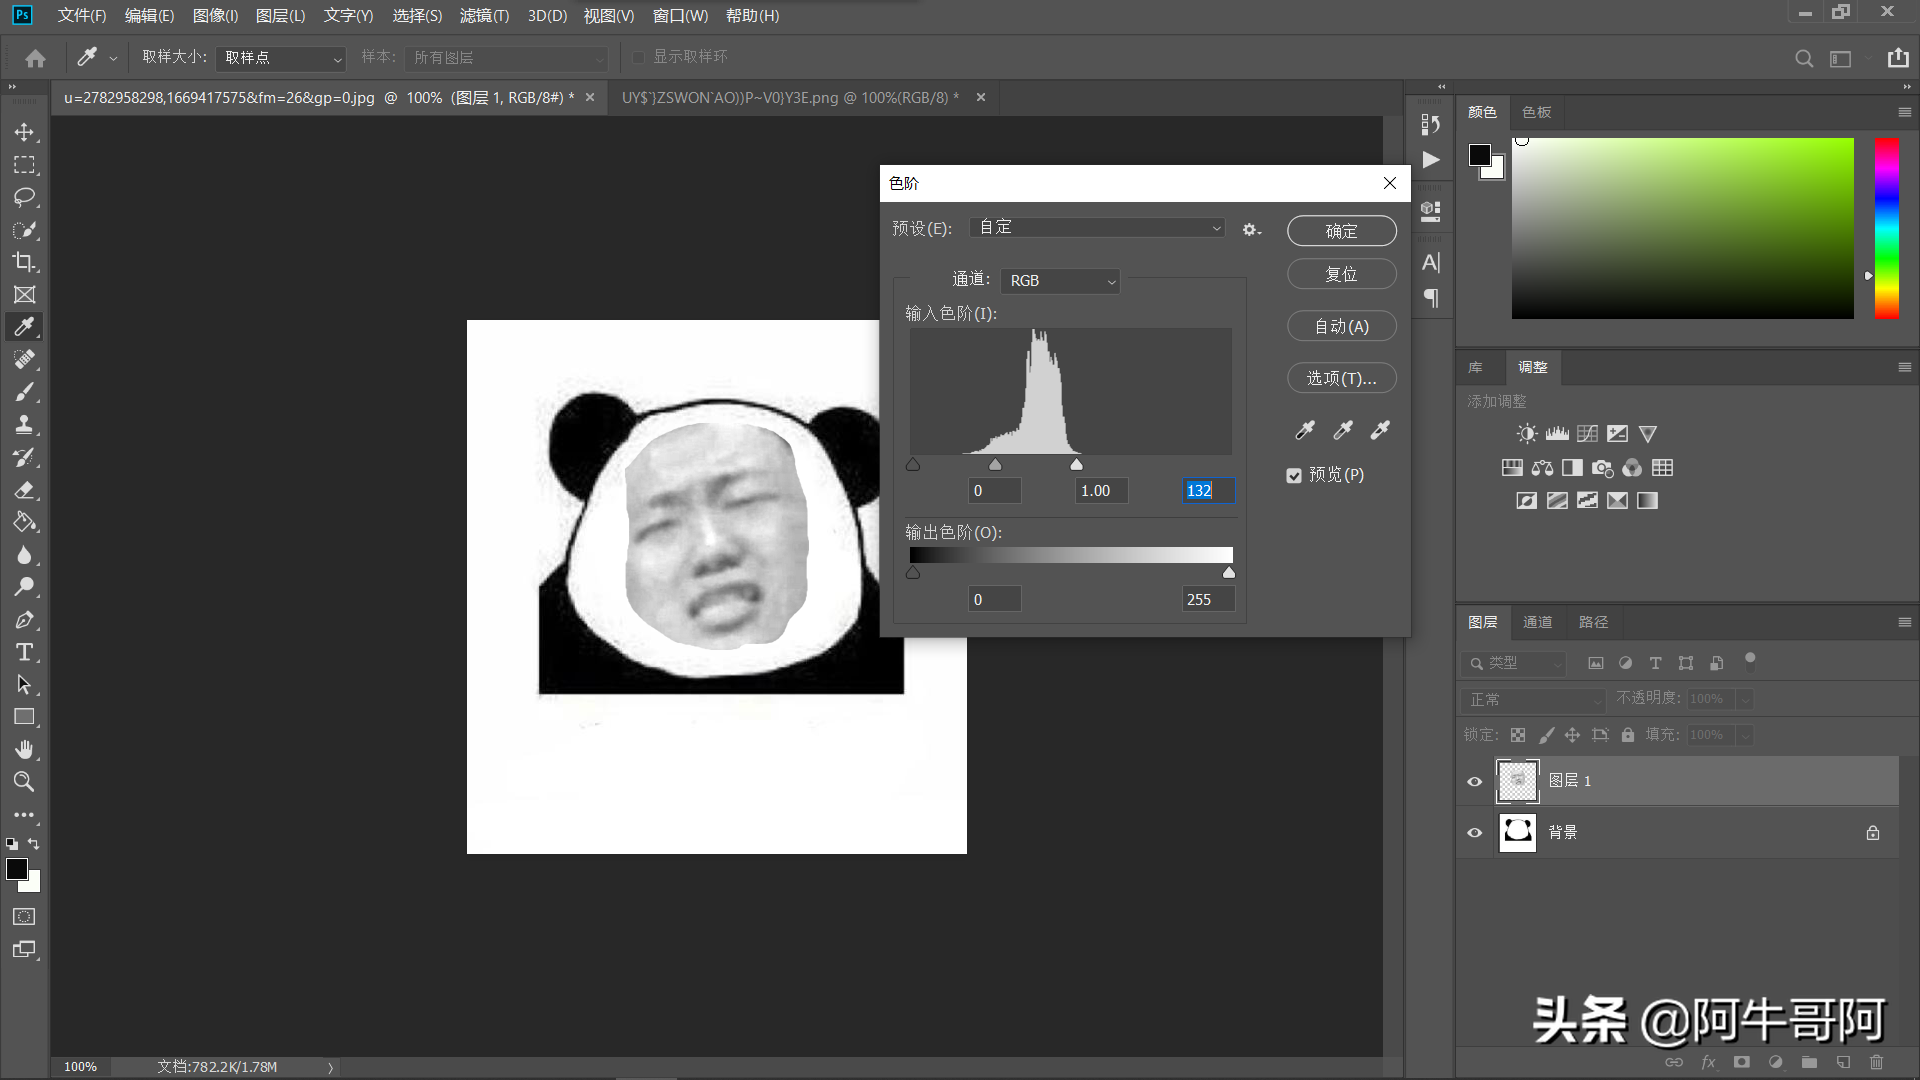
Task: Open the 取样大小 sample size dropdown
Action: click(281, 58)
